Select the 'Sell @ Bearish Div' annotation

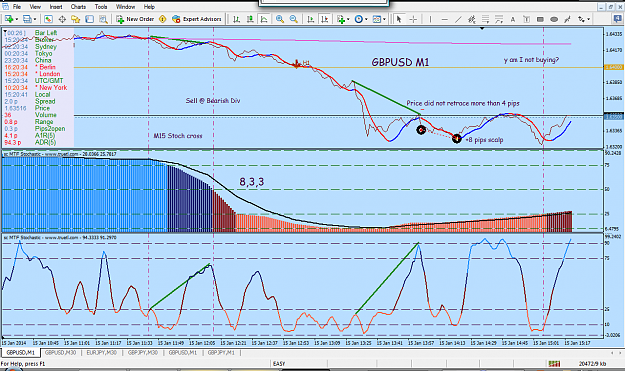click(213, 101)
